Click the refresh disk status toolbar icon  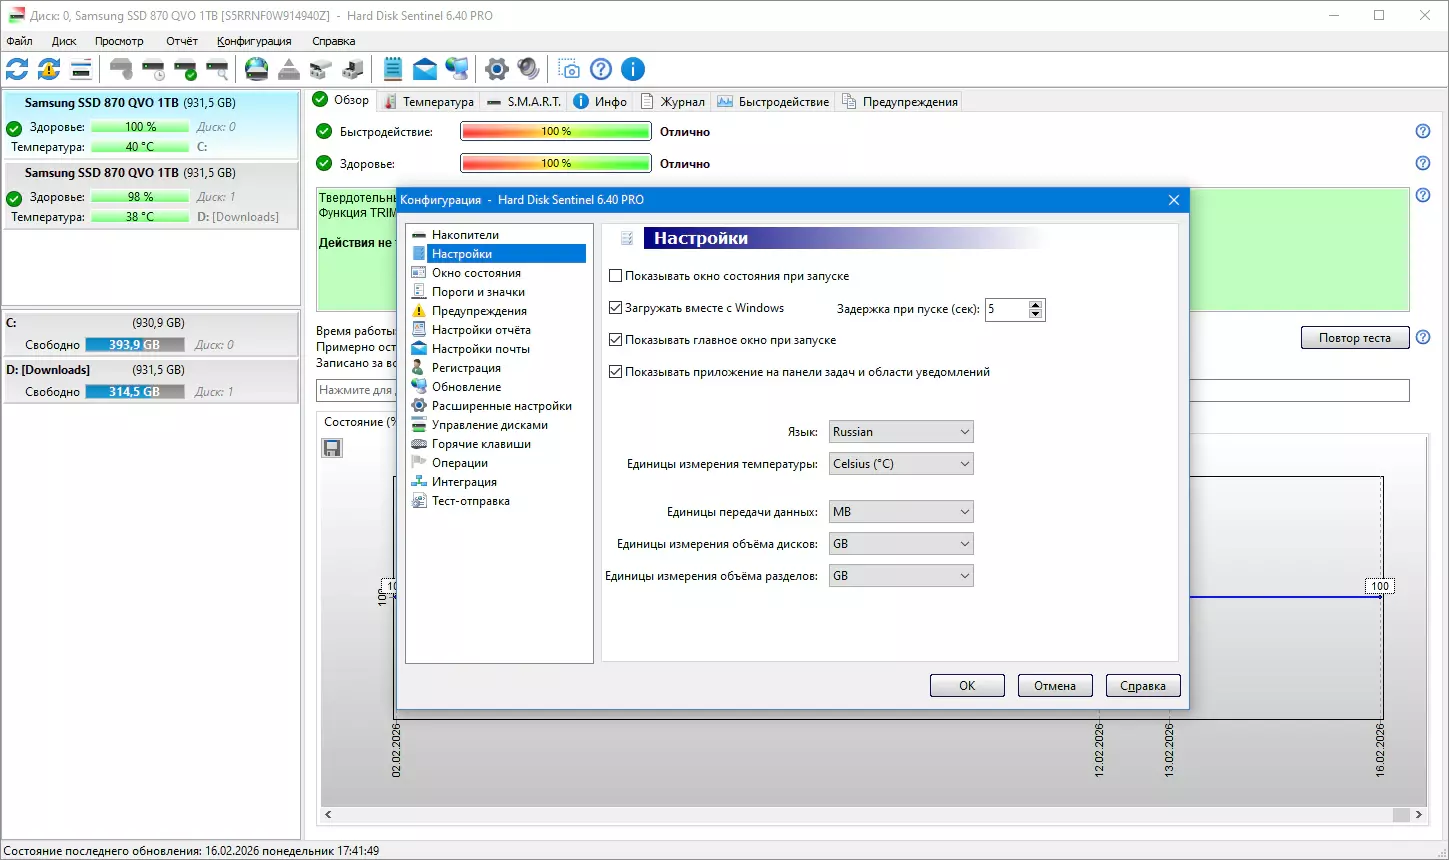pos(17,69)
